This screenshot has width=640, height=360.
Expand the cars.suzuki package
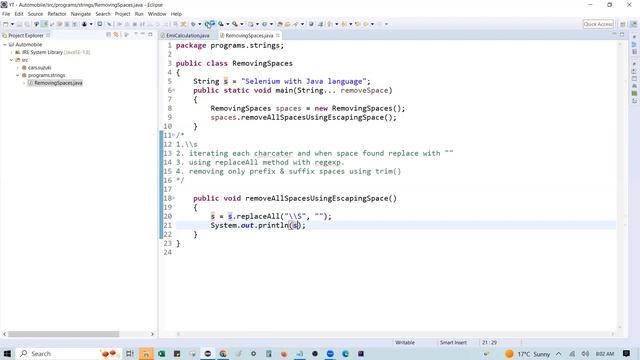[18, 68]
